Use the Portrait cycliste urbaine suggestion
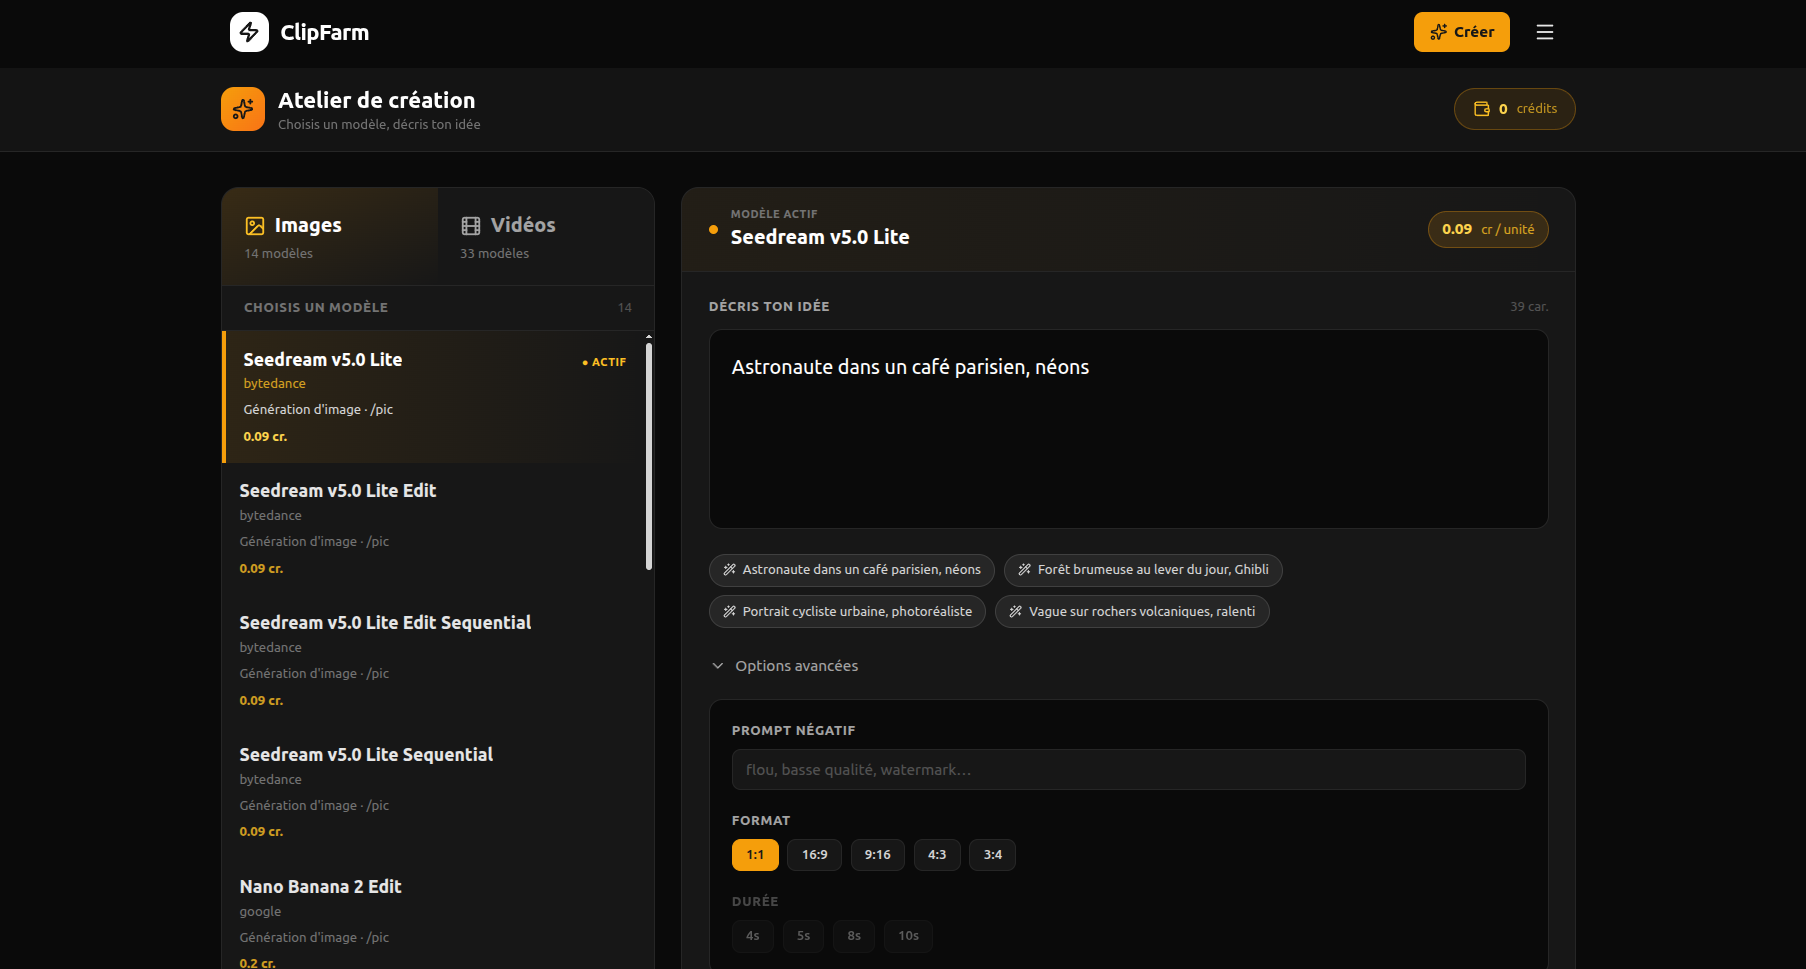Image resolution: width=1806 pixels, height=969 pixels. pyautogui.click(x=847, y=612)
